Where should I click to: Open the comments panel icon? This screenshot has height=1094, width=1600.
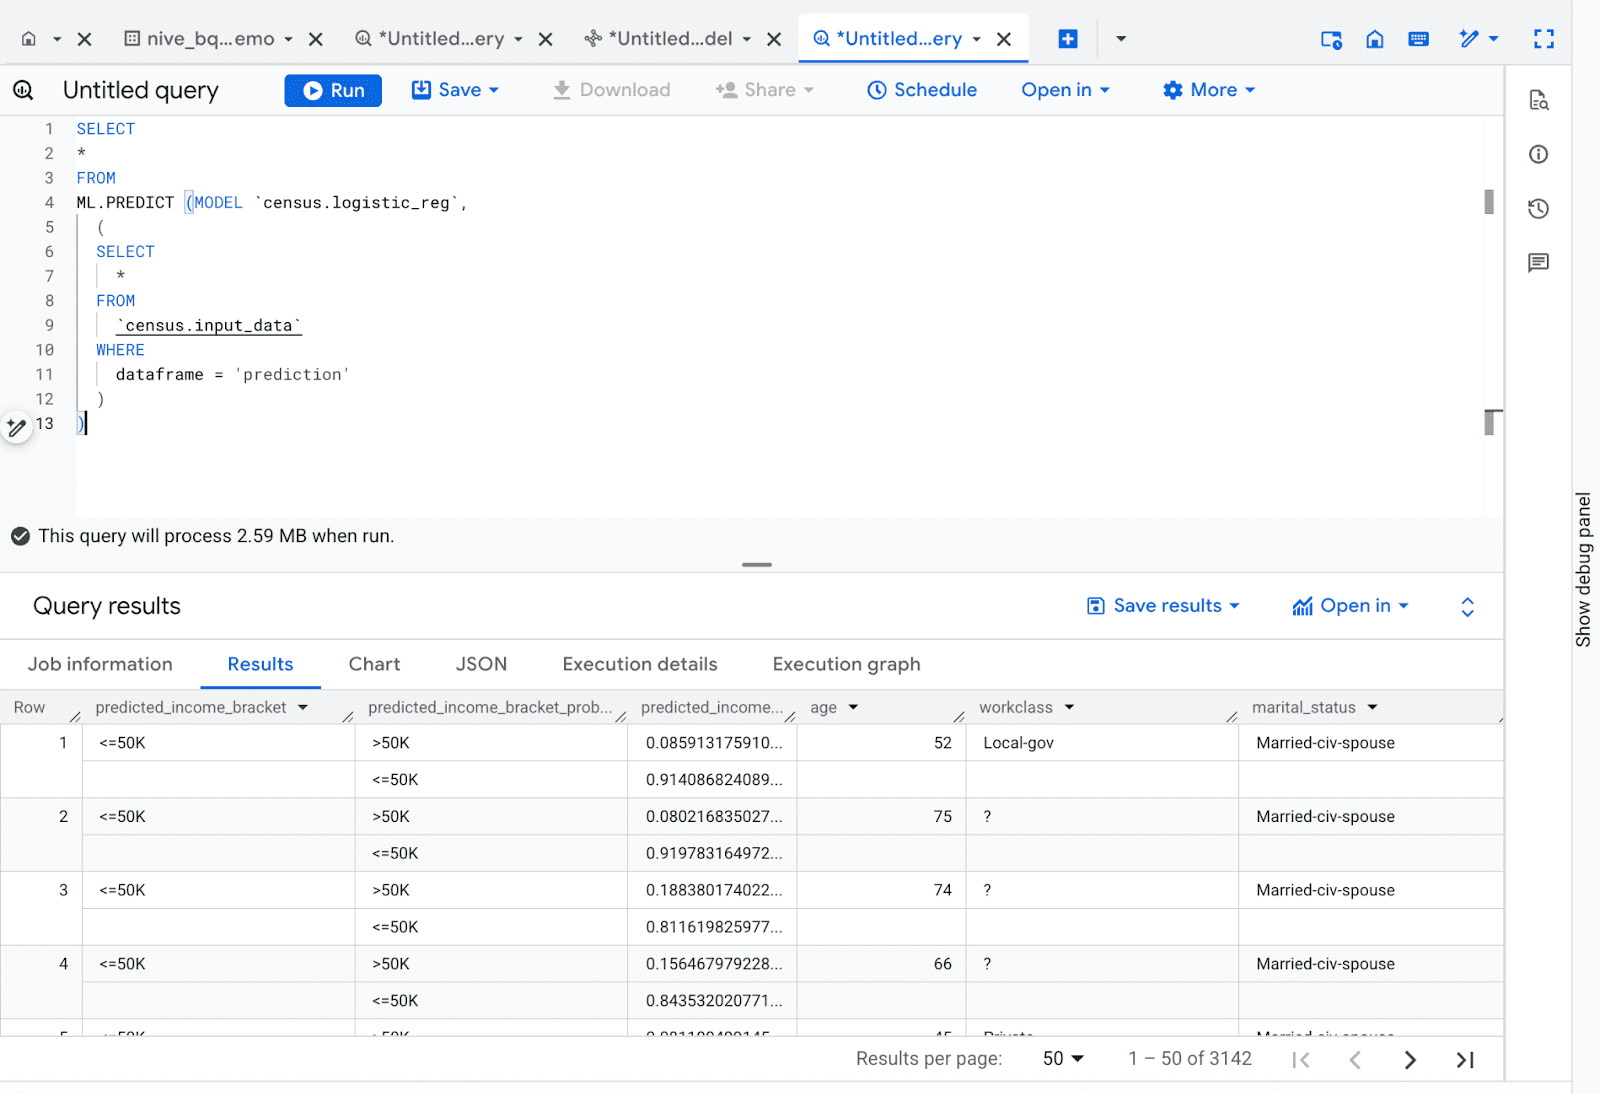(x=1538, y=262)
